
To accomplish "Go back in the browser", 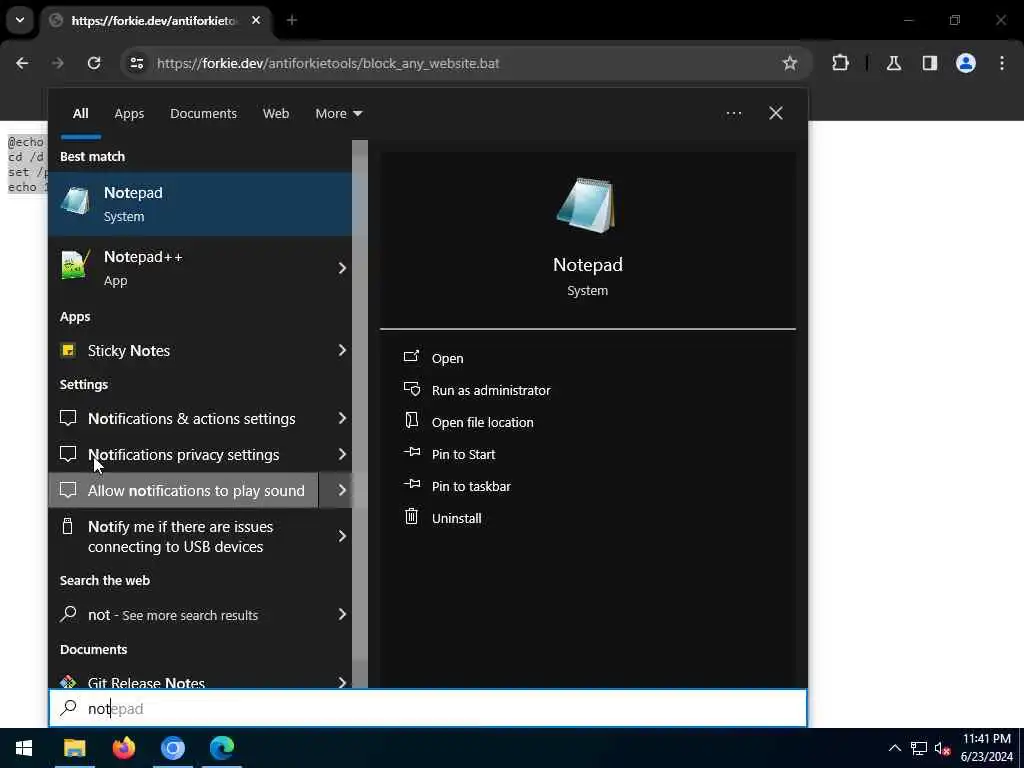I will [22, 63].
